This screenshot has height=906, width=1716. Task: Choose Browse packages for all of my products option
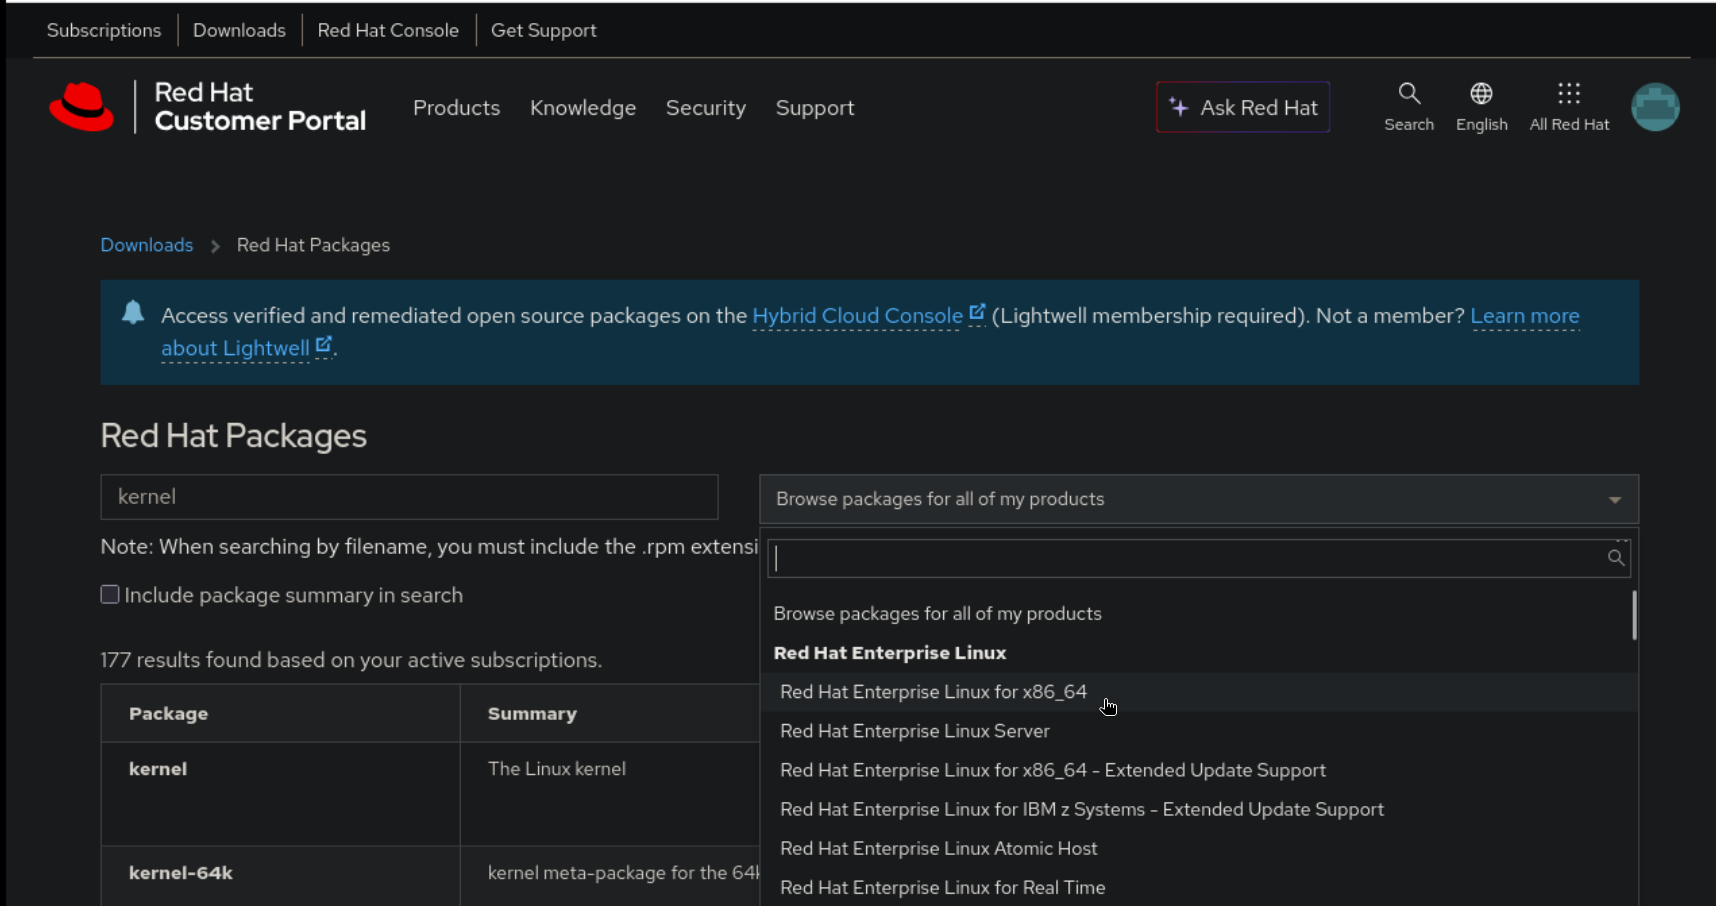(1199, 614)
